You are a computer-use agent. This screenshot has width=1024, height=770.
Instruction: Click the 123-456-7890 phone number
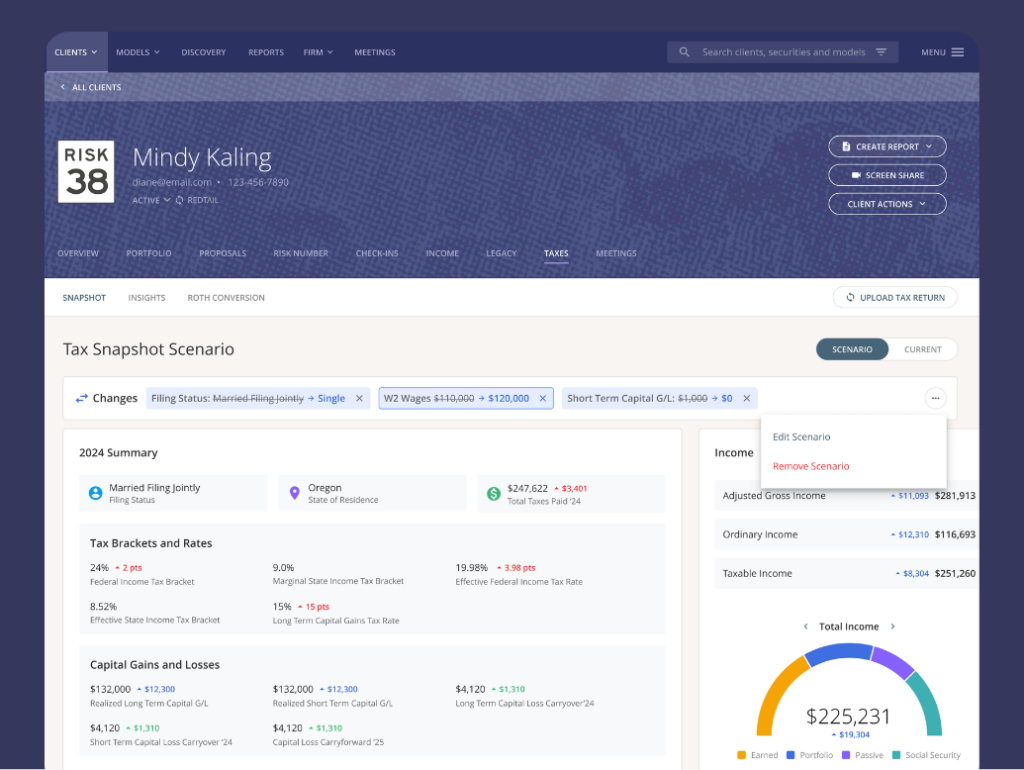[x=258, y=182]
